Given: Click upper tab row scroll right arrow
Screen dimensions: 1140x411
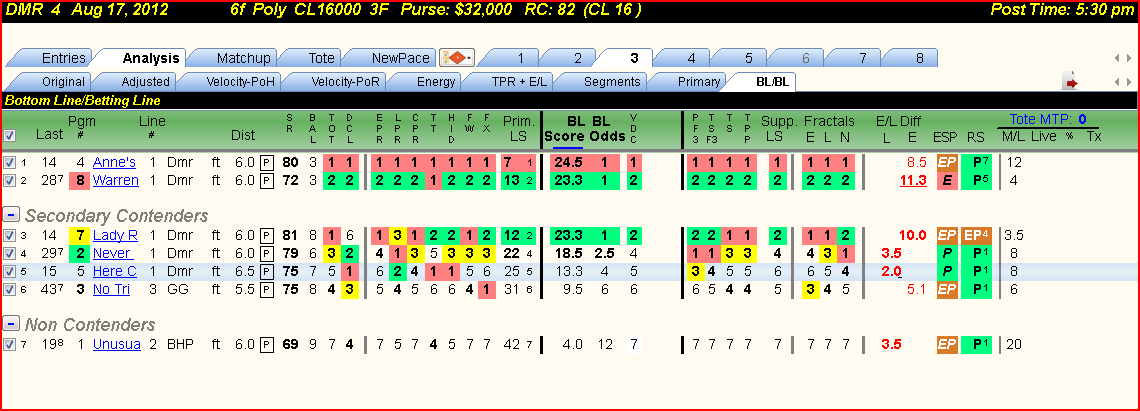Looking at the screenshot, I should 1129,58.
